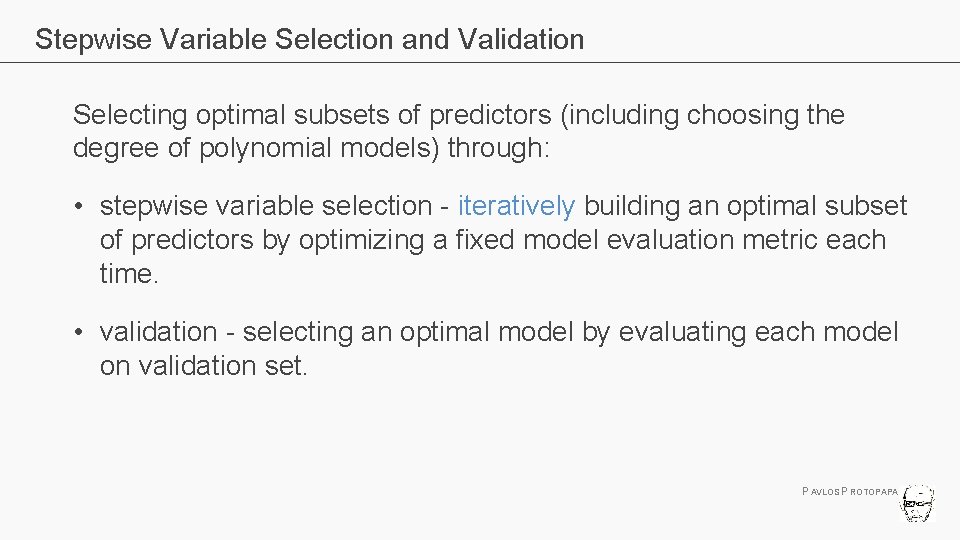Screen dimensions: 960x540
Task: Click "(including choosing the" in the intro
Action: point(702,115)
